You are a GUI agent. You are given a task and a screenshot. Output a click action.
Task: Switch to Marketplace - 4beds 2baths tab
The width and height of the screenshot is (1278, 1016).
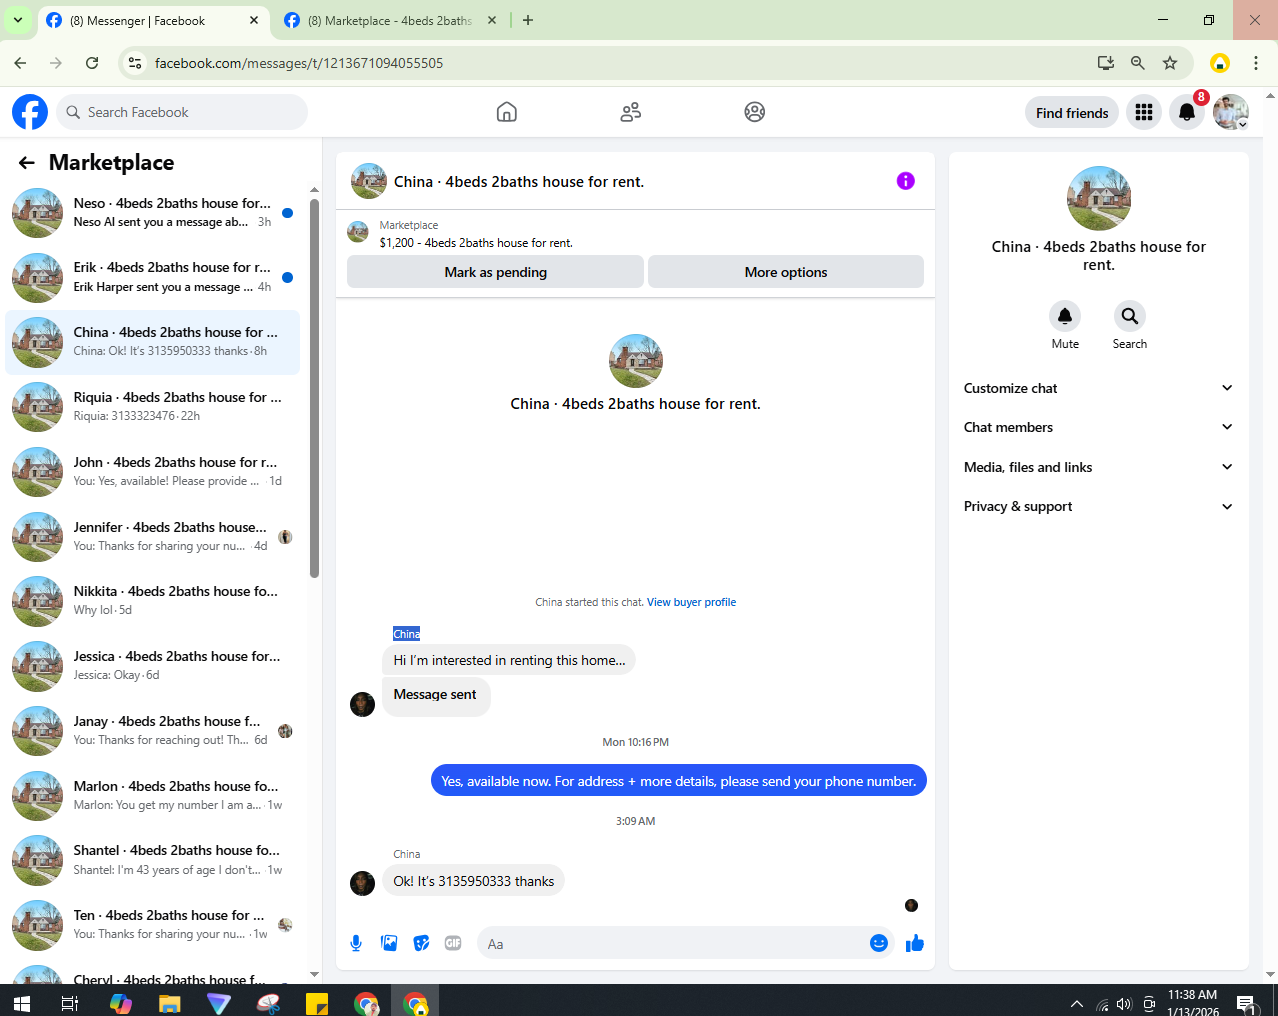(x=390, y=21)
